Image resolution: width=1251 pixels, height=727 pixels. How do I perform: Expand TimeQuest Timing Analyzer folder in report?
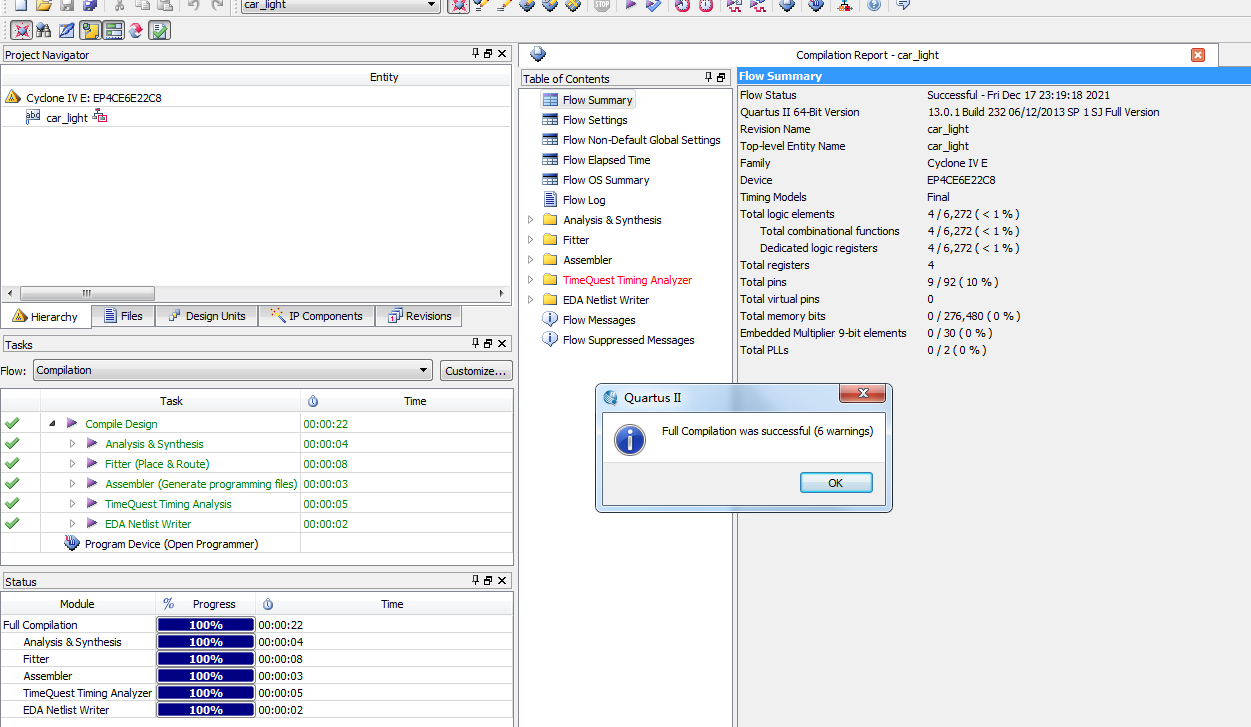(x=531, y=280)
